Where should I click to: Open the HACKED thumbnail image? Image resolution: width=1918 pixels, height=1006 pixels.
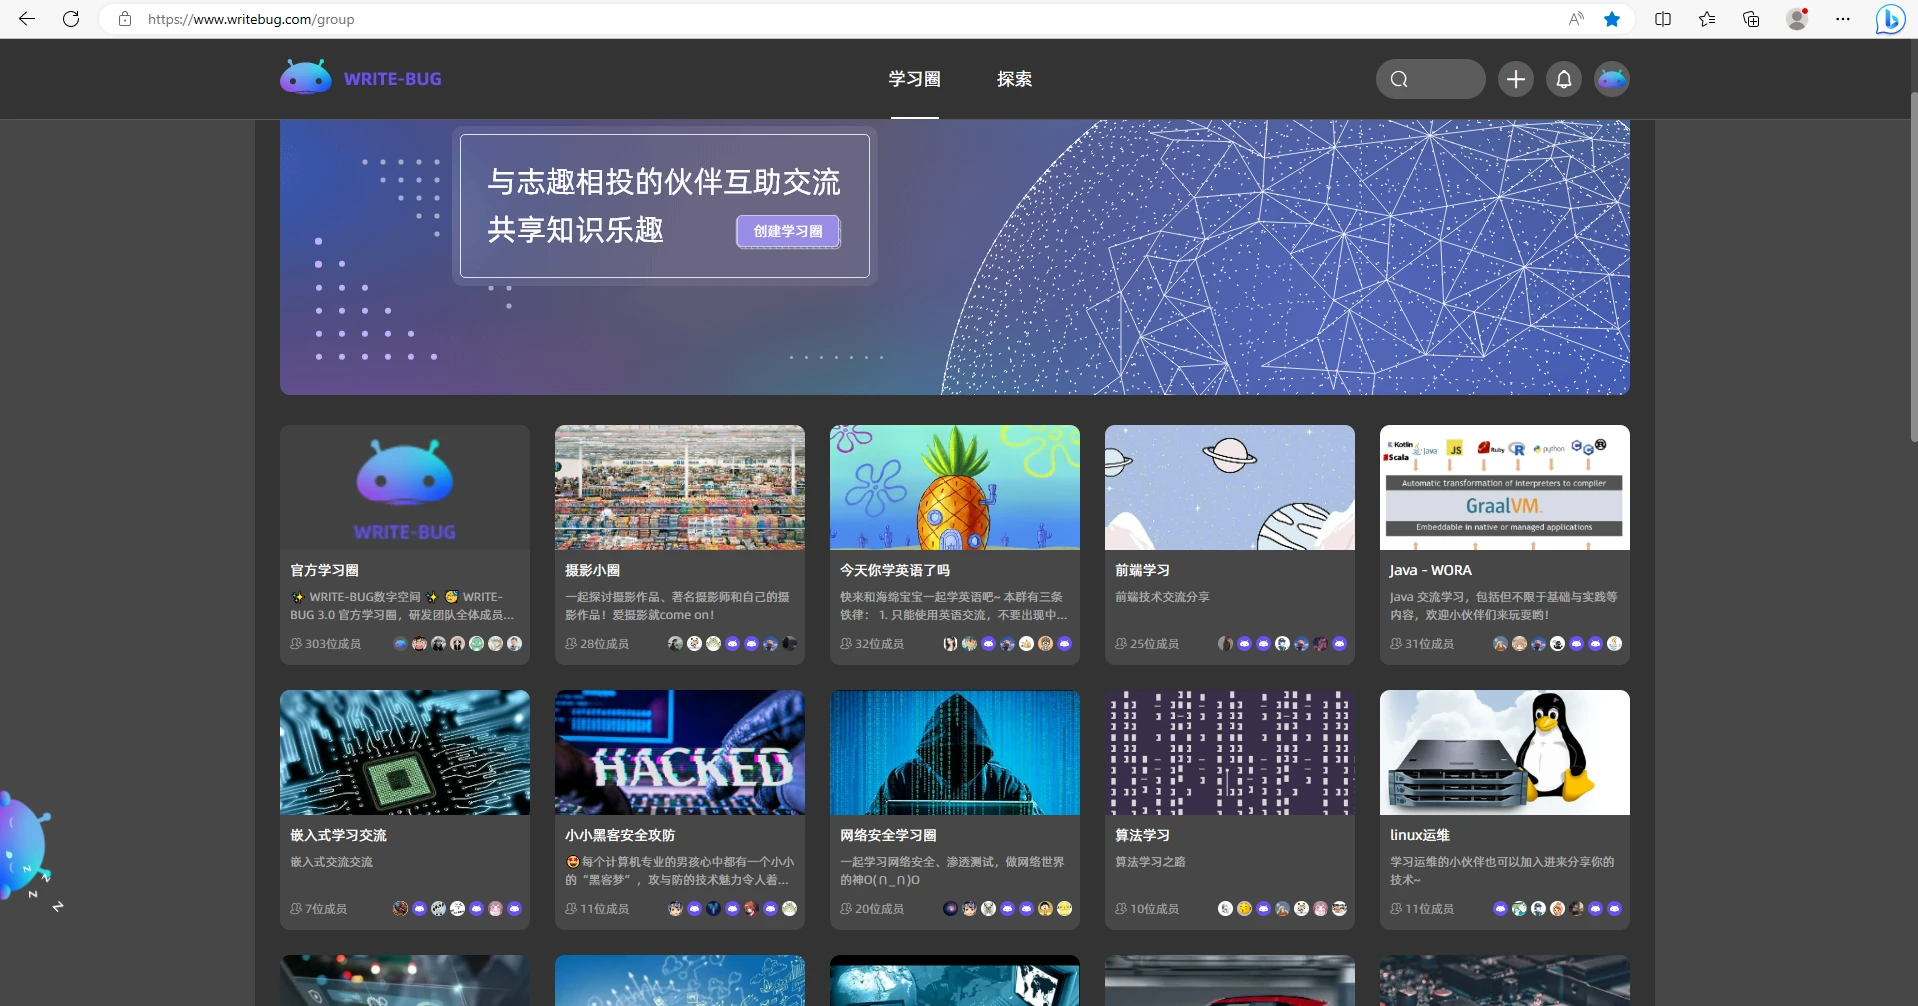point(680,752)
